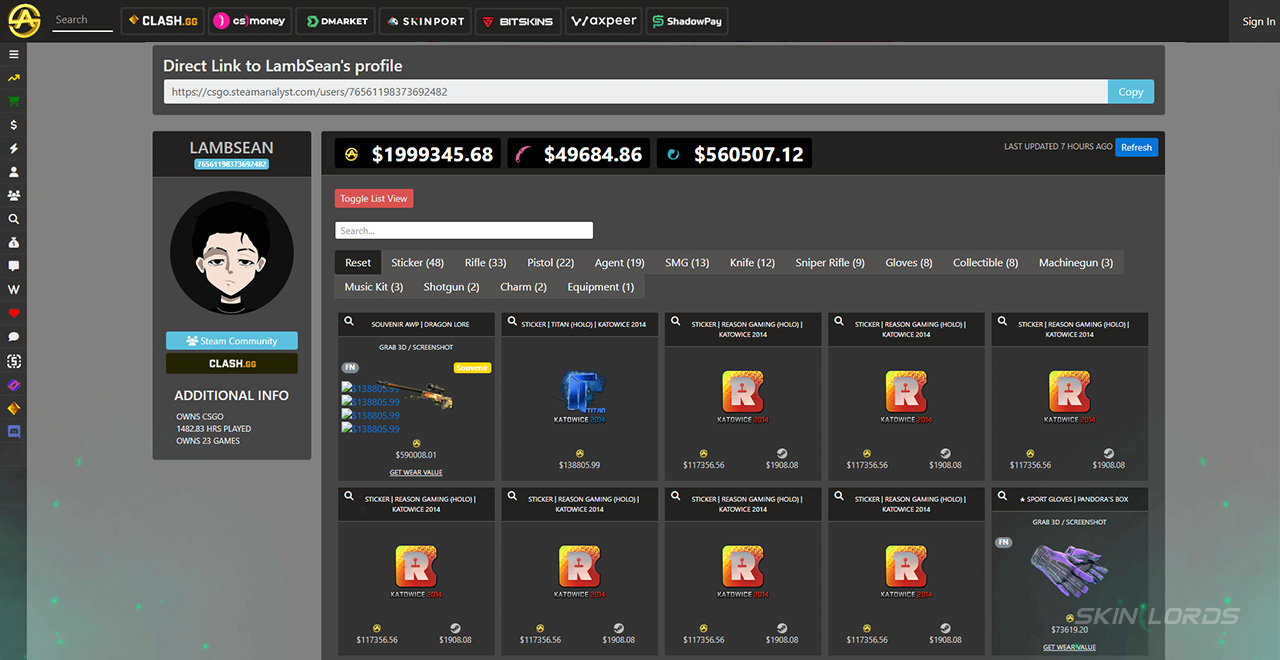The height and width of the screenshot is (660, 1280).
Task: Filter inventory by Sniper Rifle (9)
Action: click(830, 263)
